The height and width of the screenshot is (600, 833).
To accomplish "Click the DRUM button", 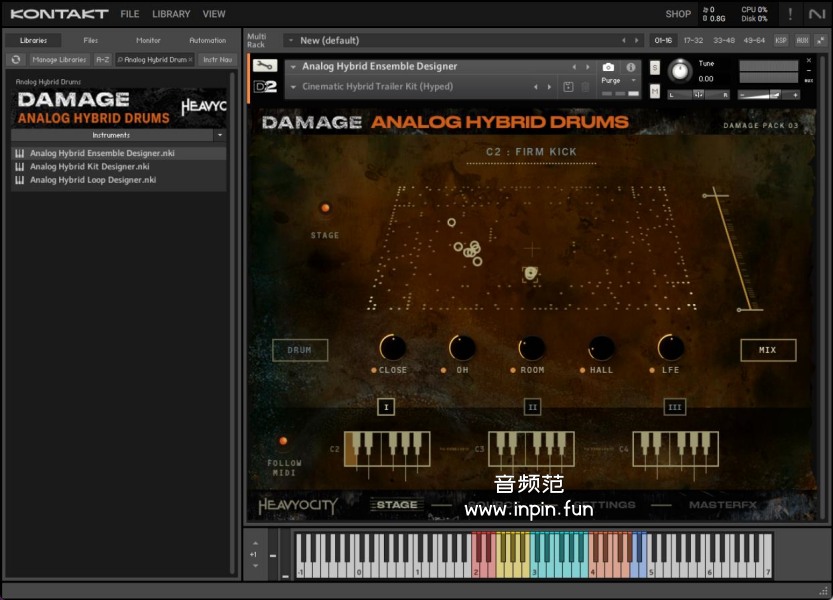I will 300,350.
